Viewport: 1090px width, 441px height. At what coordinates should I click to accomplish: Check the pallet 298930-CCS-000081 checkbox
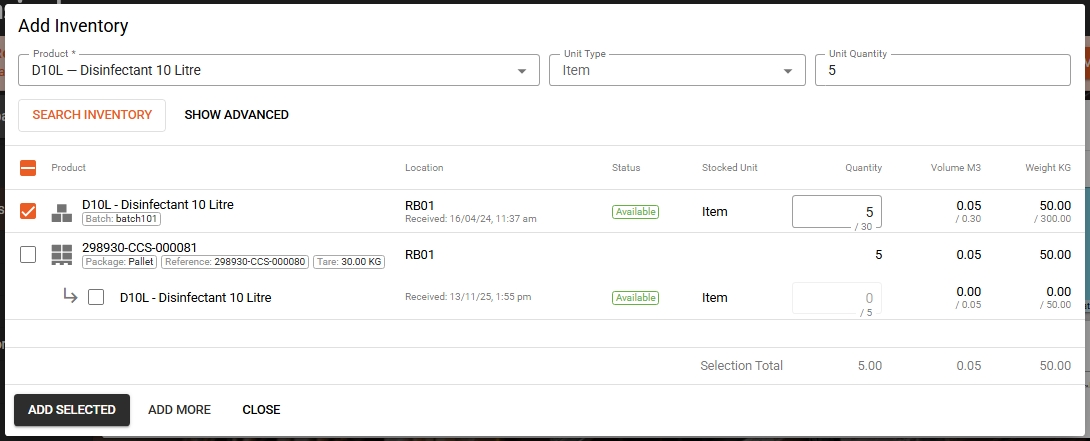28,255
